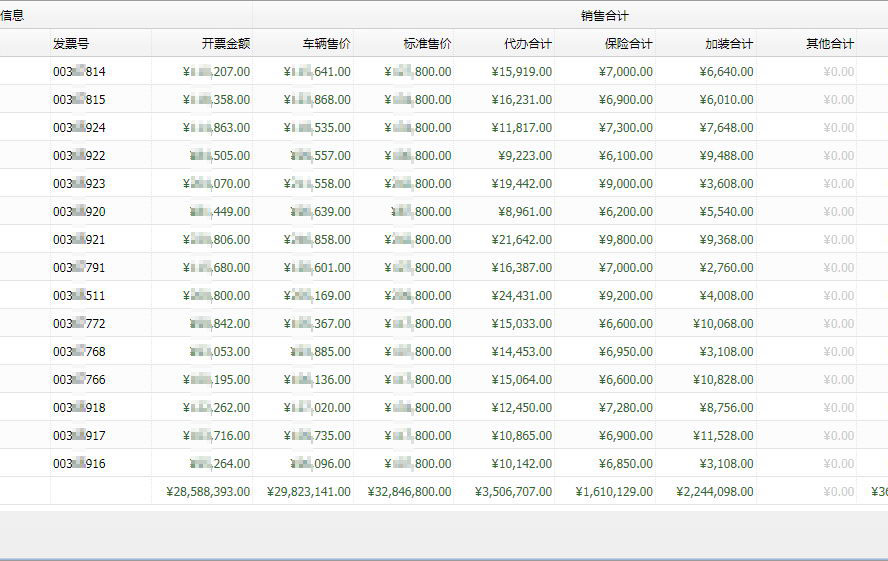Click the 加装合计 column header
This screenshot has height=561, width=888.
[729, 44]
